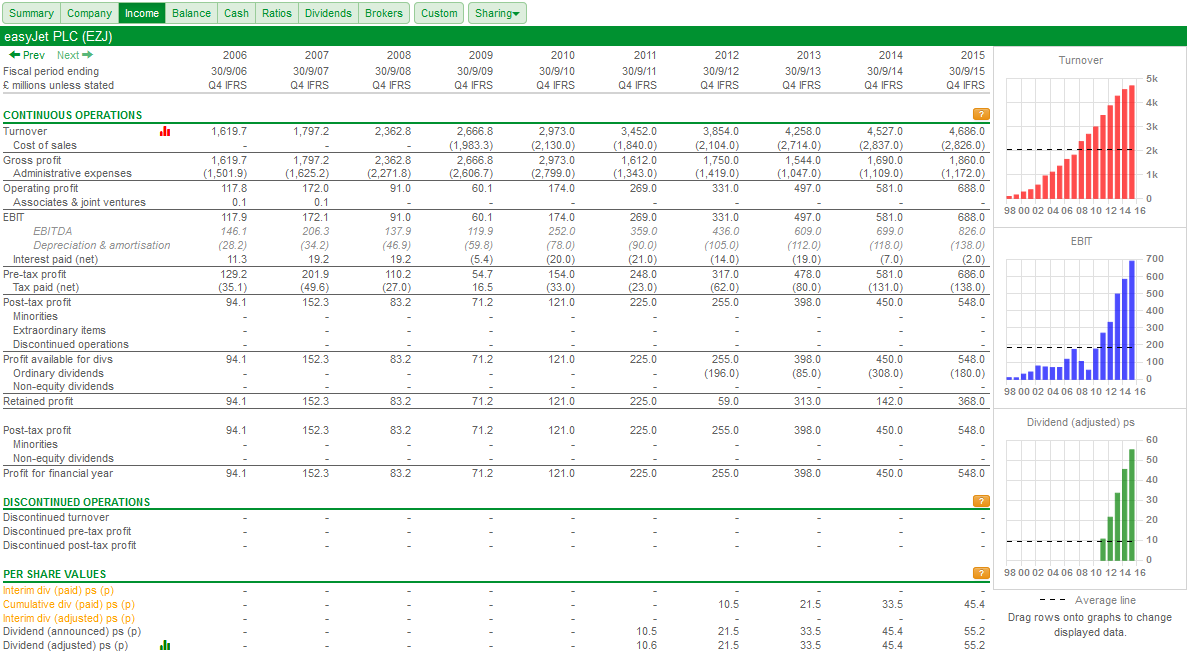Click the green chart icon beside Dividend (adjusted) ps
Screen dimensions: 1187x652
165,645
